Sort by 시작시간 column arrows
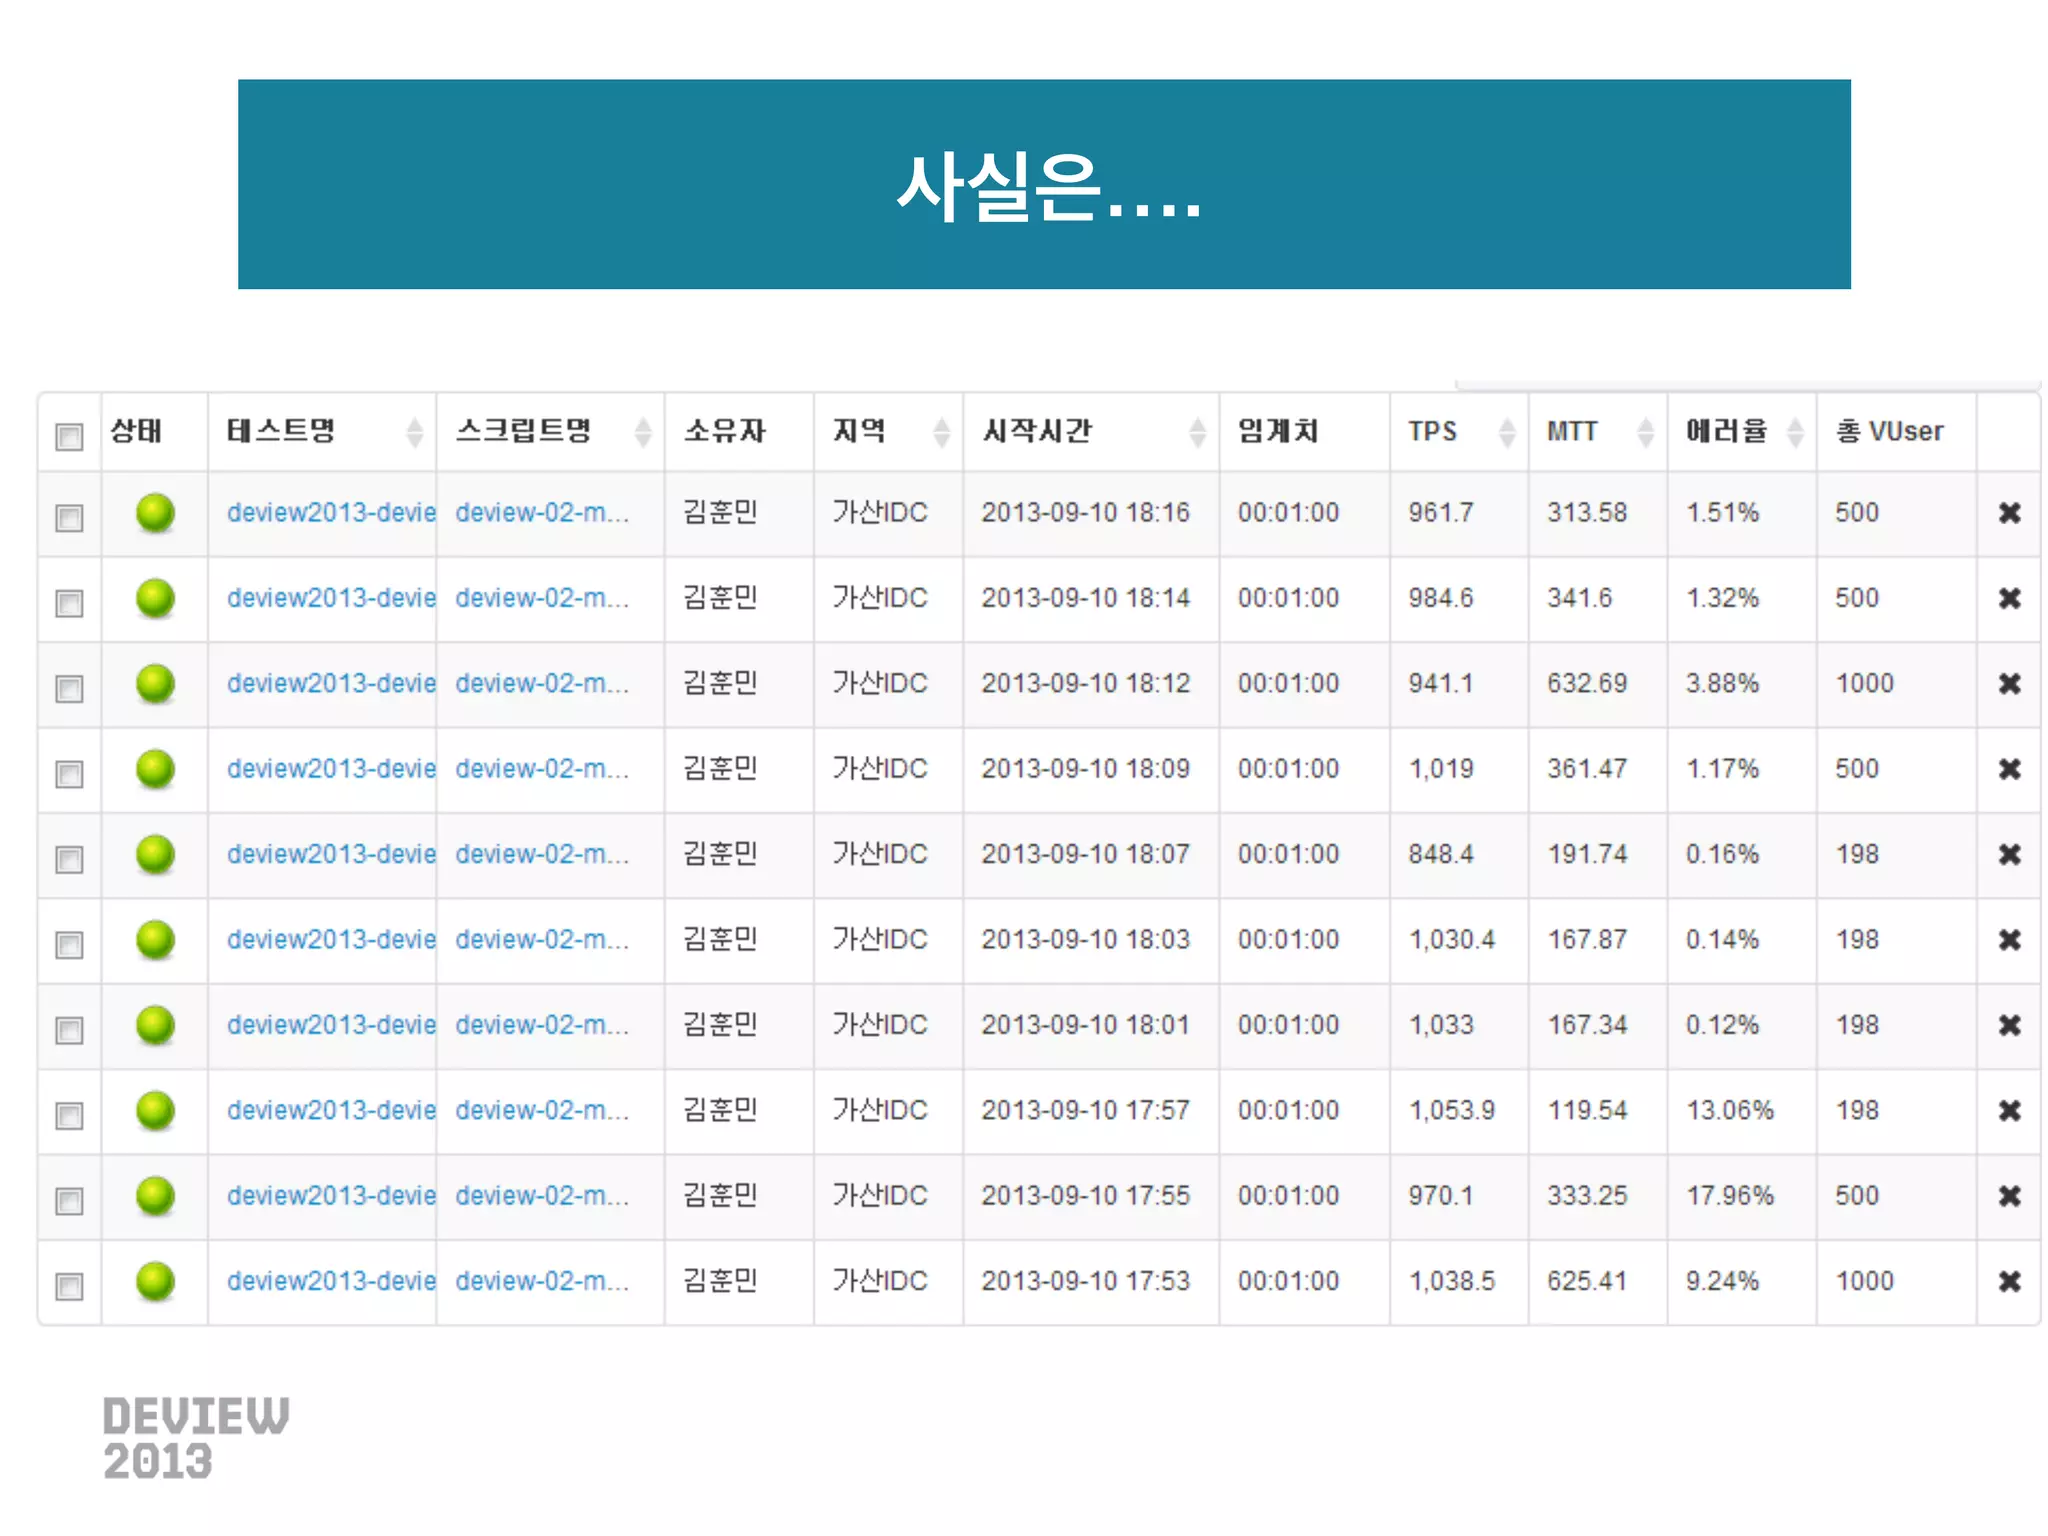The height and width of the screenshot is (1536, 2048). click(x=1197, y=432)
